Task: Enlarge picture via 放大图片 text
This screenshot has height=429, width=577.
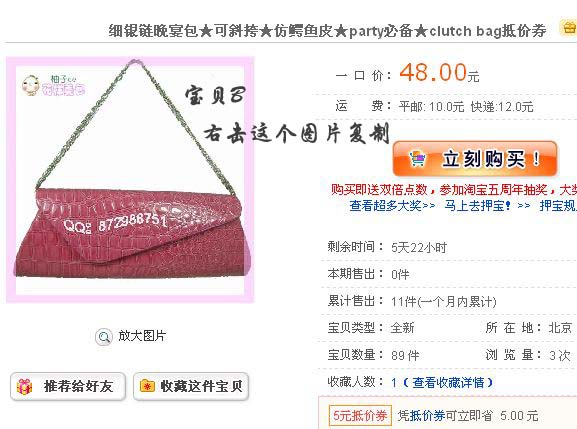Action: 142,336
